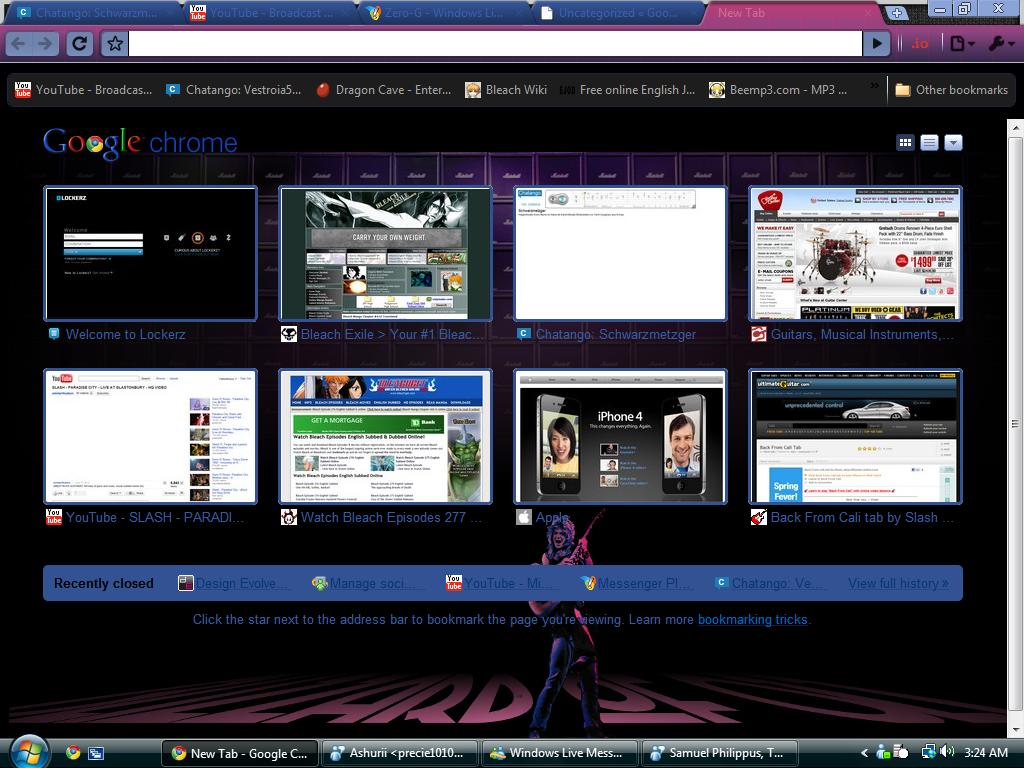1024x768 pixels.
Task: Click Lockerz favicon under first thumbnail
Action: point(54,334)
